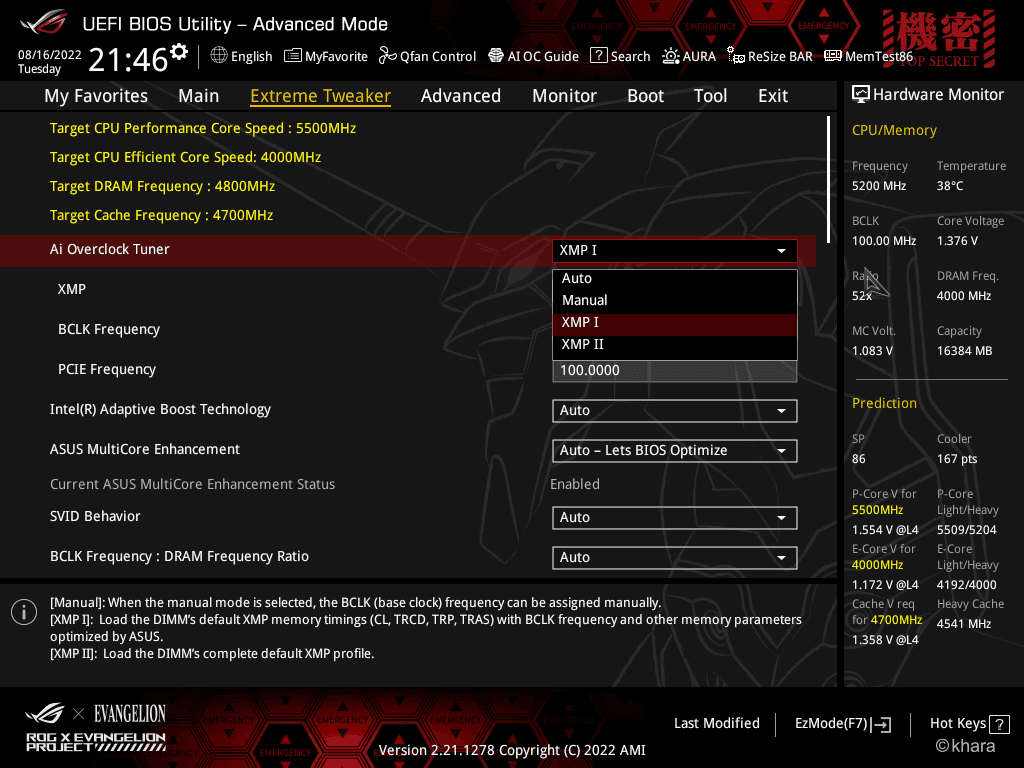1024x768 pixels.
Task: Select the XMP setting row
Action: [72, 289]
